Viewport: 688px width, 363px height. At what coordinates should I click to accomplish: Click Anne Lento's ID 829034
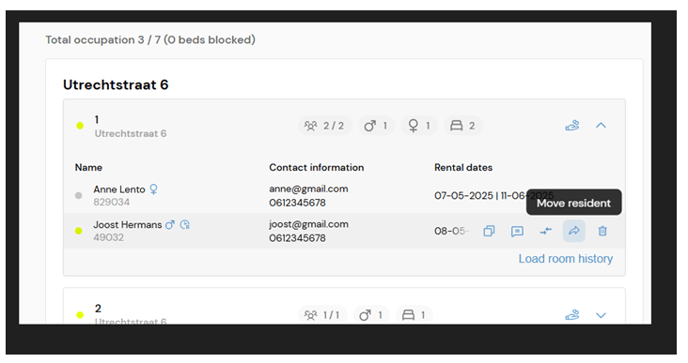tap(111, 202)
